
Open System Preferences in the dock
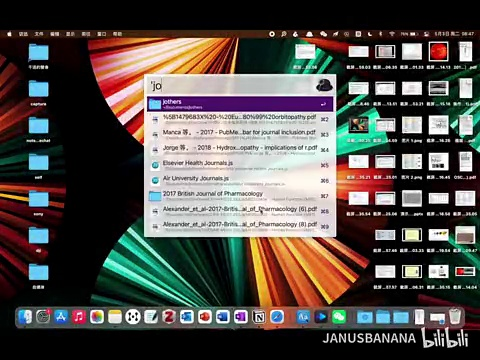[43, 317]
